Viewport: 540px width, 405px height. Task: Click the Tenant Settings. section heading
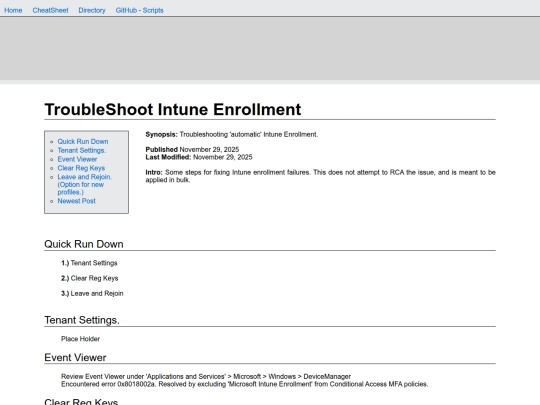(x=82, y=320)
